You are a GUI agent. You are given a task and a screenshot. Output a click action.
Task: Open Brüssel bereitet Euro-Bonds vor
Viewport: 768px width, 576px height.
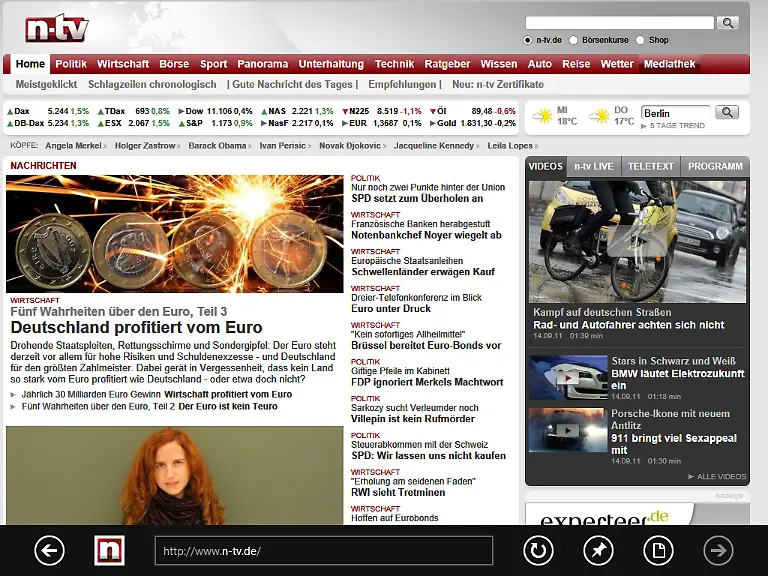[426, 345]
